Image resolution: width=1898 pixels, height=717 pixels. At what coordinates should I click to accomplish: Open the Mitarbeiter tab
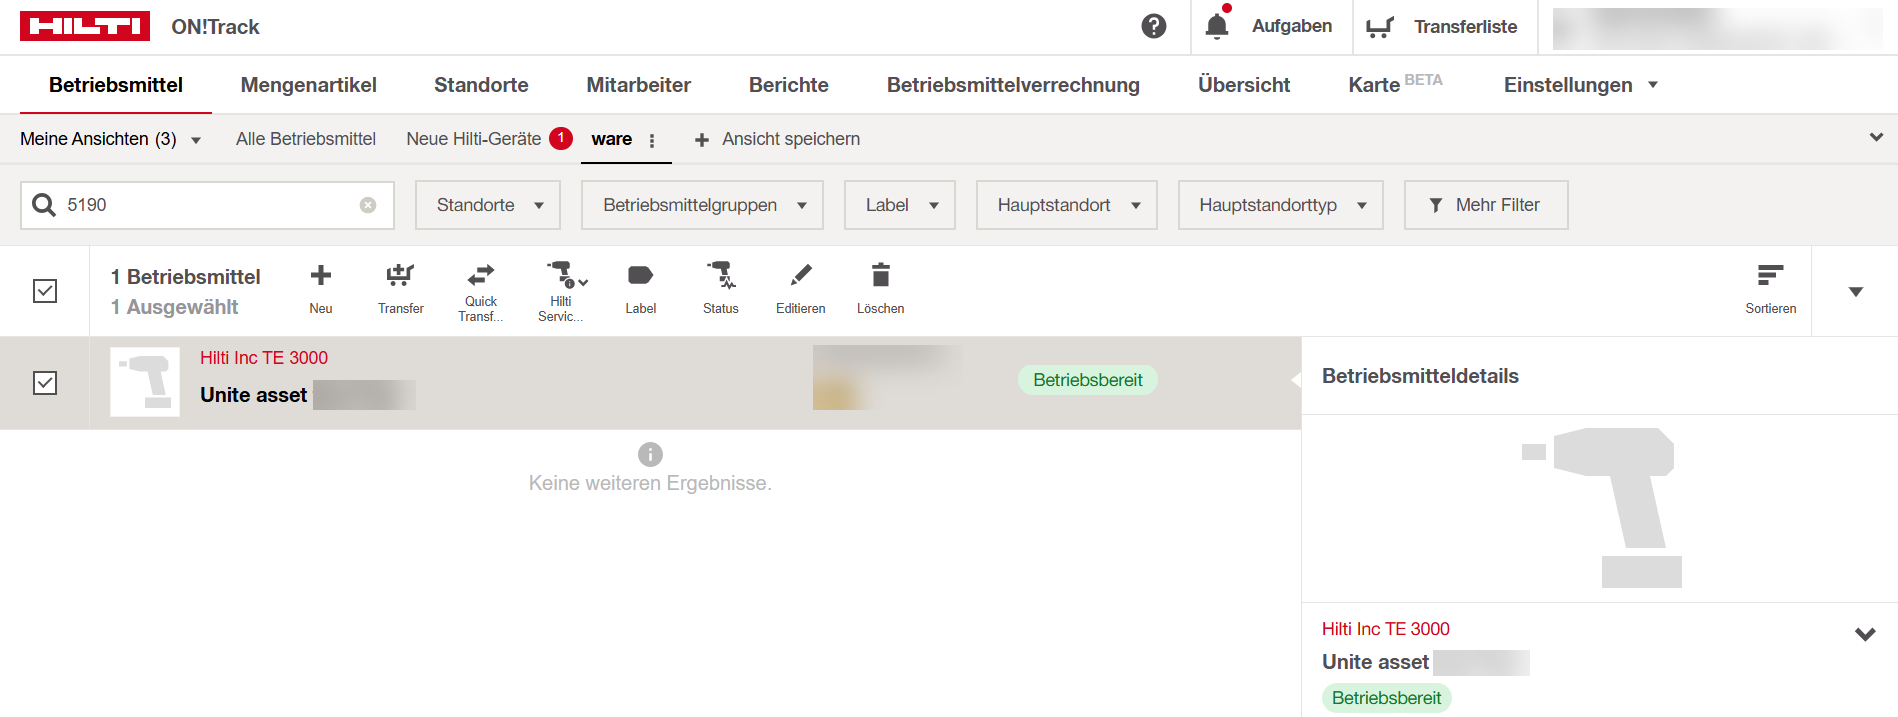tap(638, 85)
